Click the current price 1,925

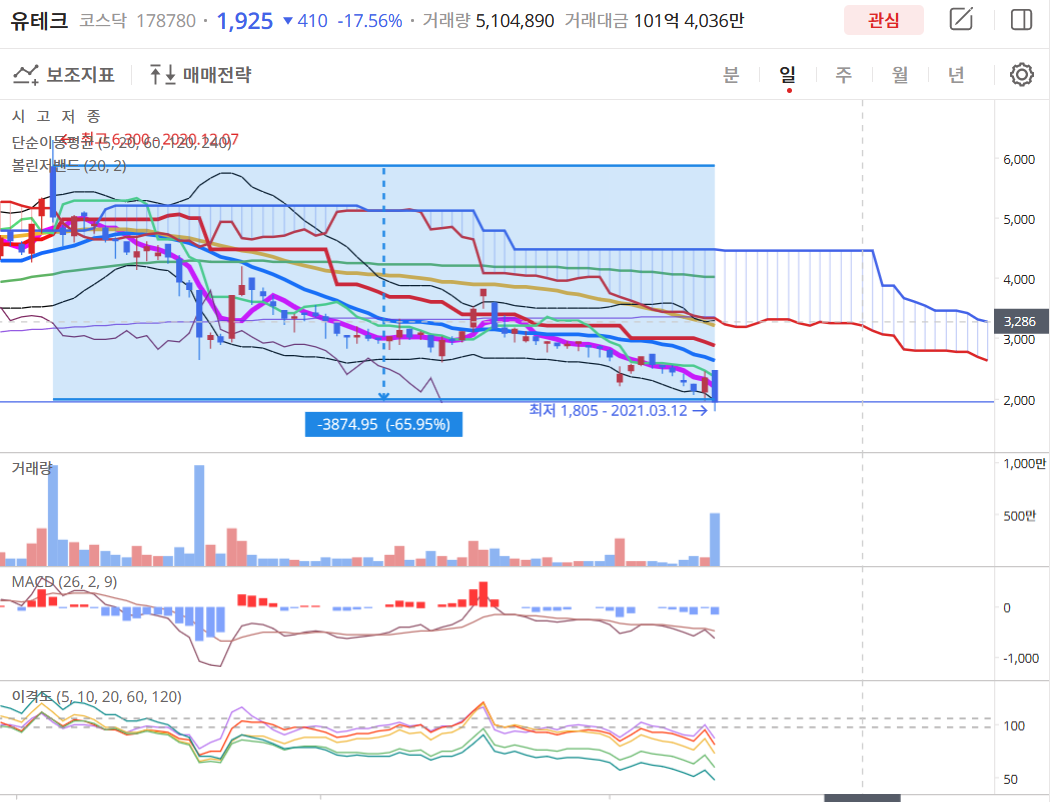(244, 21)
